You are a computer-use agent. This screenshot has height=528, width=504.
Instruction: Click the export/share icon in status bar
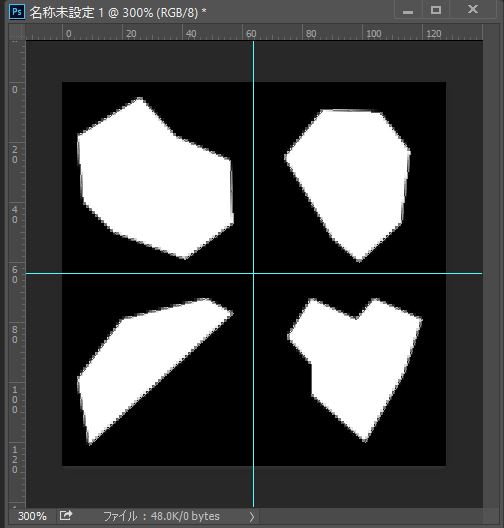pyautogui.click(x=66, y=515)
